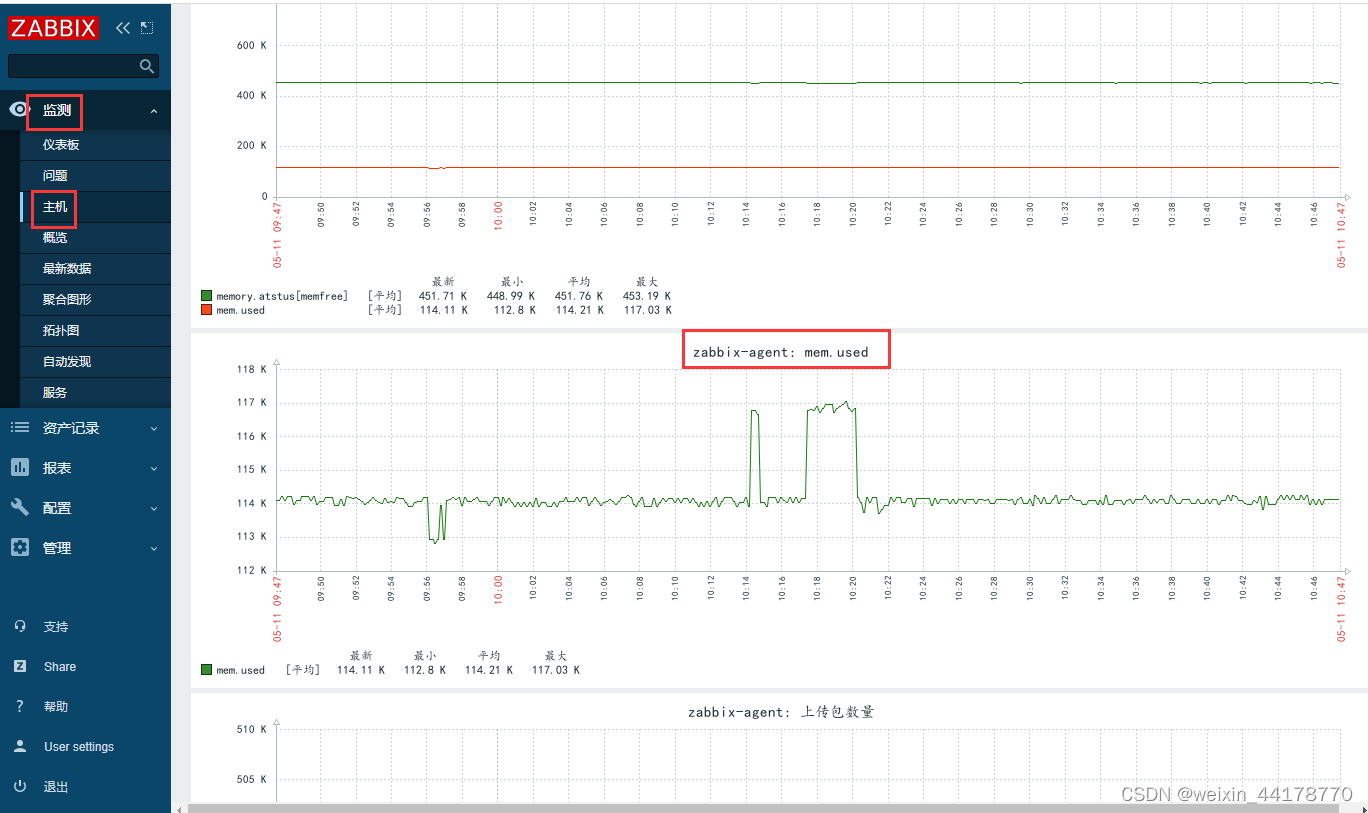Focus the sidebar search field
Viewport: 1368px width, 813px height.
(x=83, y=66)
